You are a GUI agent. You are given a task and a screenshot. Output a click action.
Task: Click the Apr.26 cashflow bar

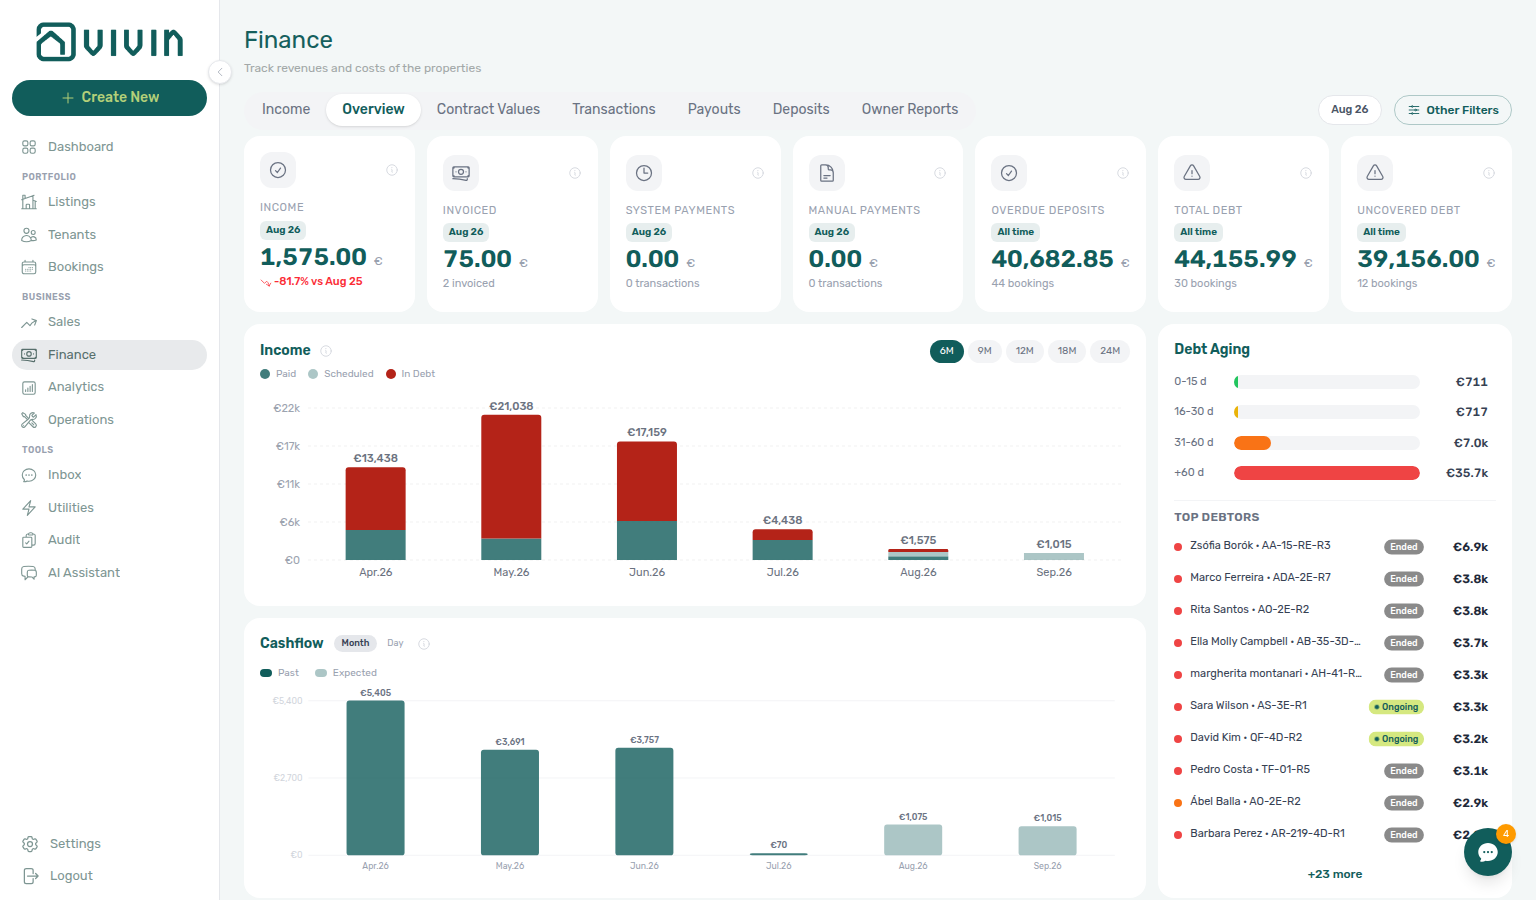pyautogui.click(x=375, y=778)
